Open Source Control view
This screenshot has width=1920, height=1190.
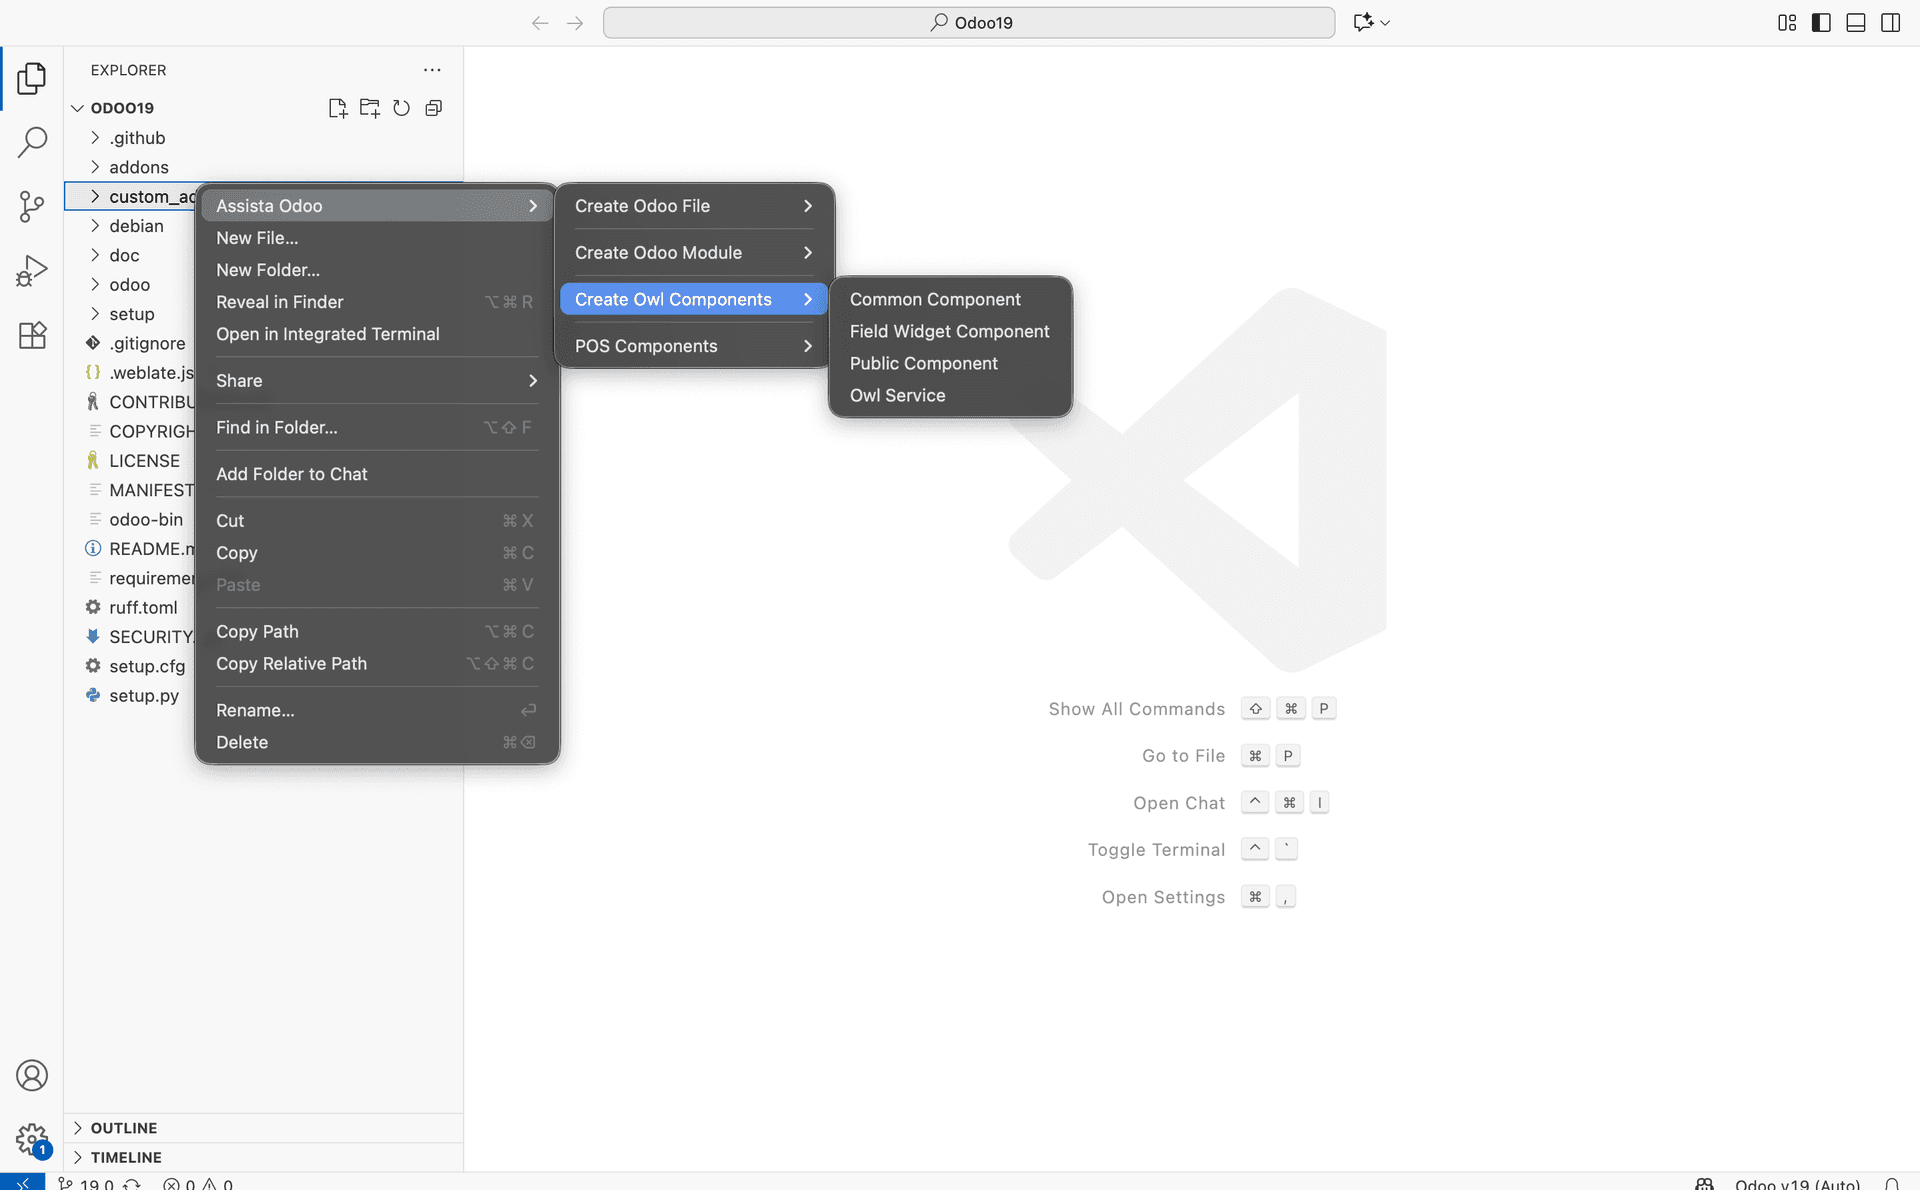(x=32, y=207)
